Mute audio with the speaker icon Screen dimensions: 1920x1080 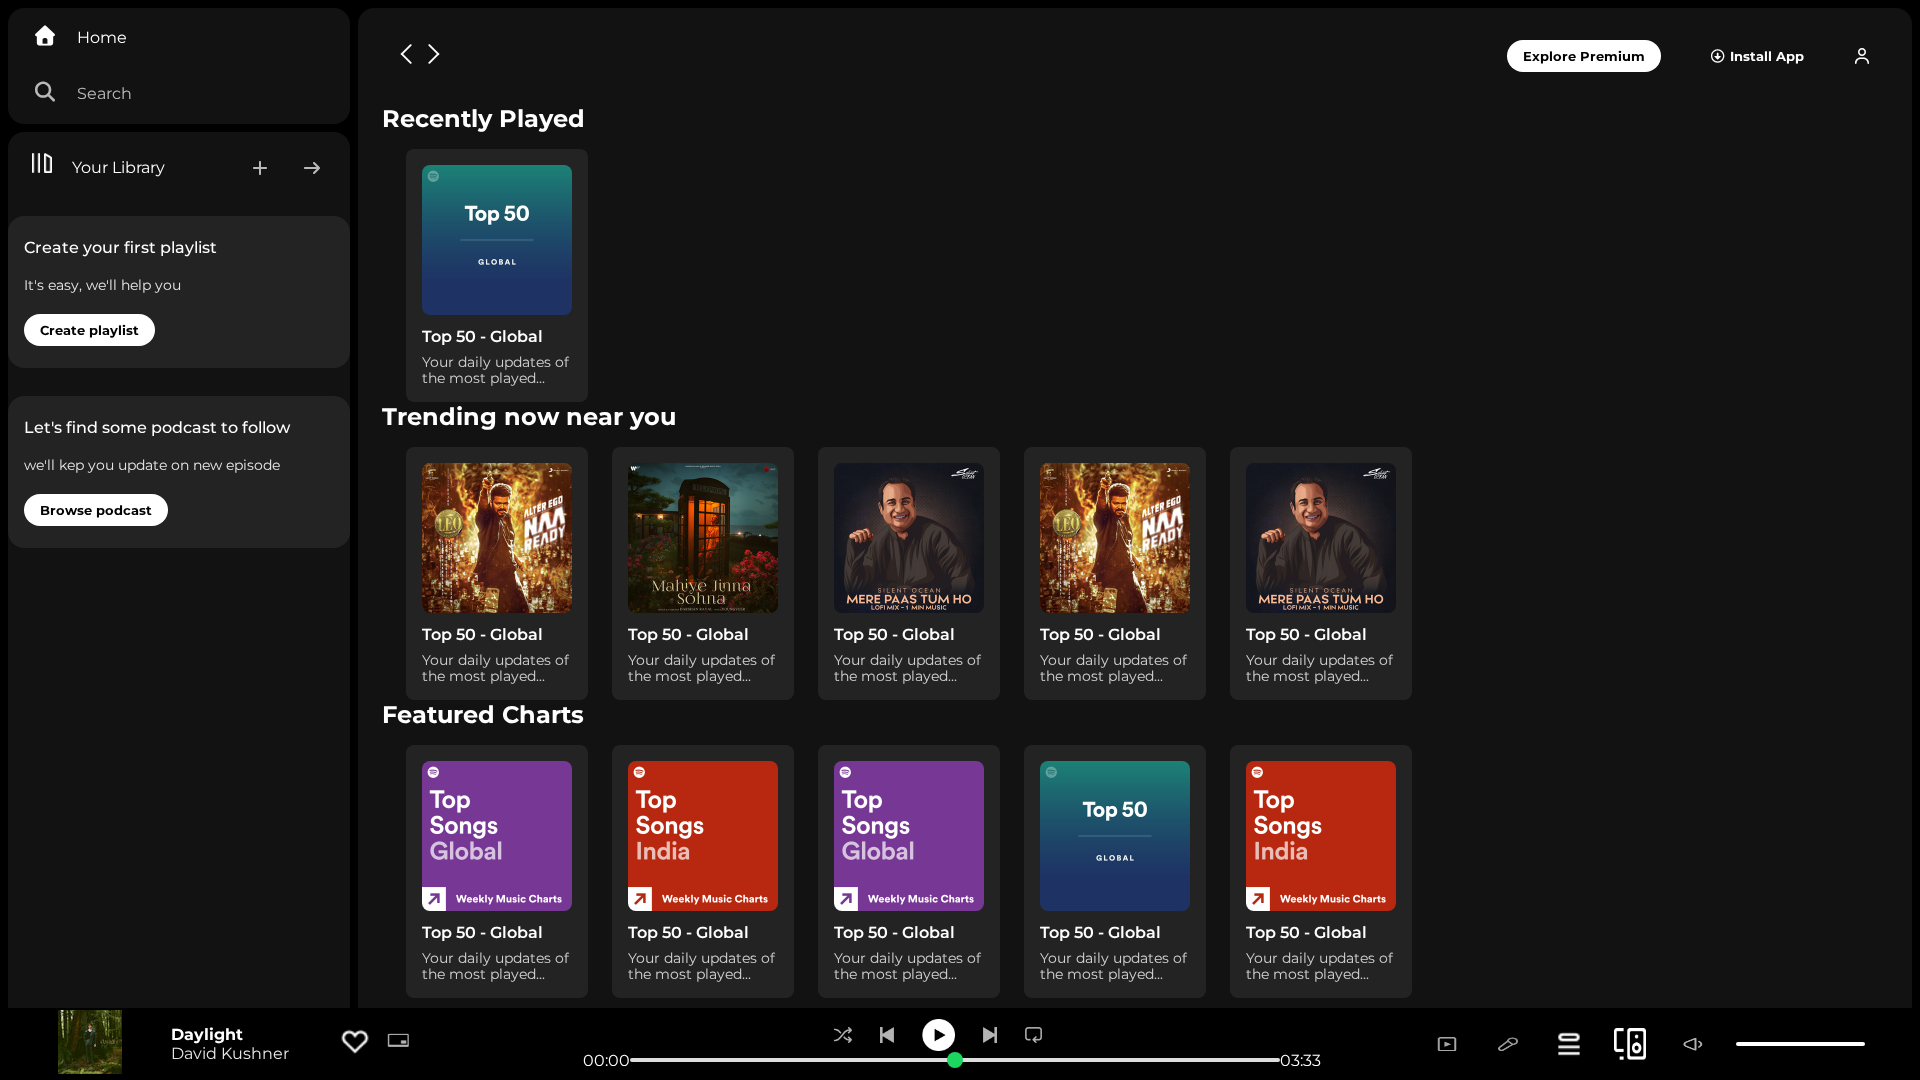click(x=1693, y=1044)
